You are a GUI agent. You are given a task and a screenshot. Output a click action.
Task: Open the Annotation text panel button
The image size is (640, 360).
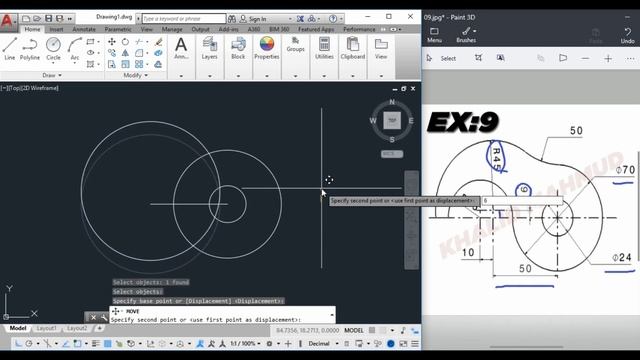181,48
